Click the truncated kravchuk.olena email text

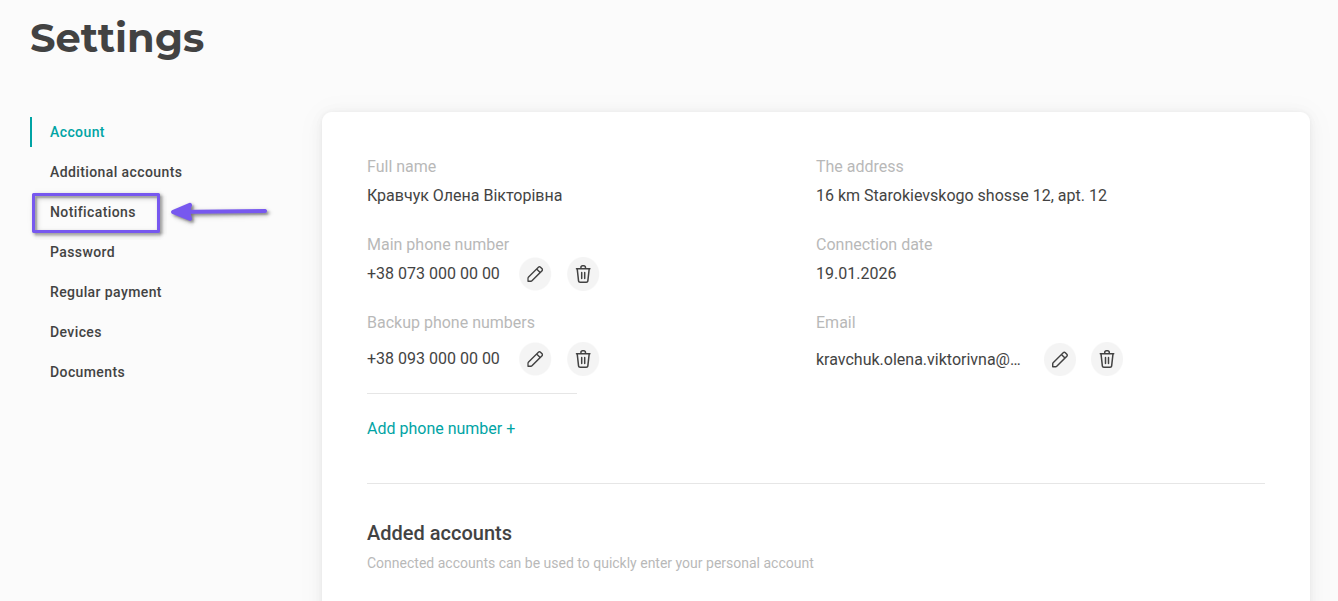918,359
